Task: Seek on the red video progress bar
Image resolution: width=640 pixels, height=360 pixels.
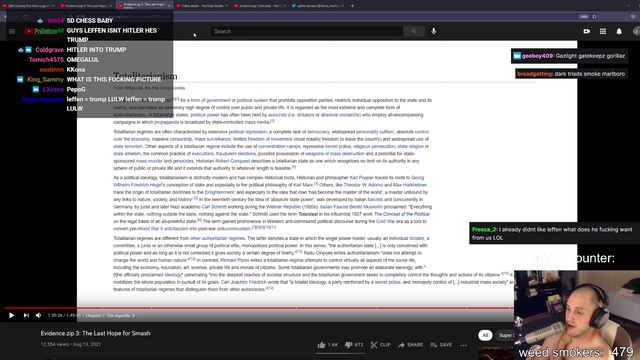Action: point(259,308)
